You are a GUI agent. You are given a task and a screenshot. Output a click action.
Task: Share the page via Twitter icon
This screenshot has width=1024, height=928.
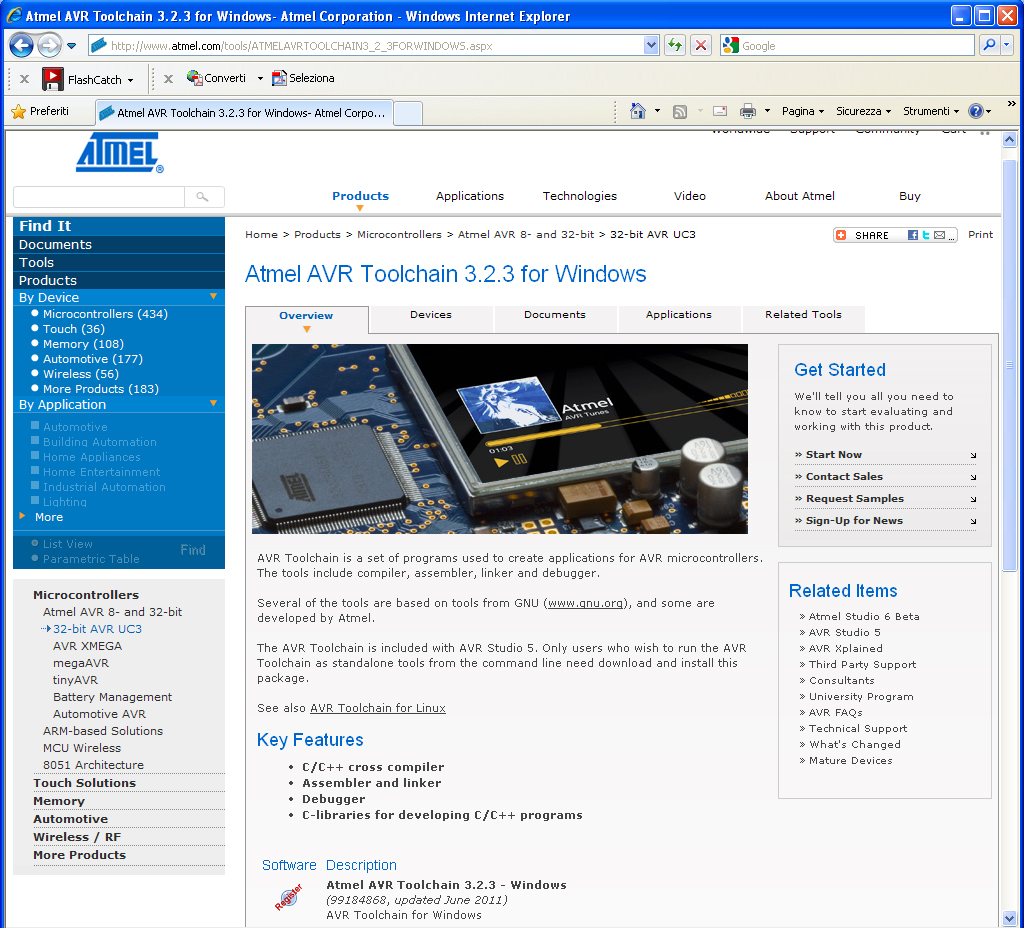tap(926, 235)
